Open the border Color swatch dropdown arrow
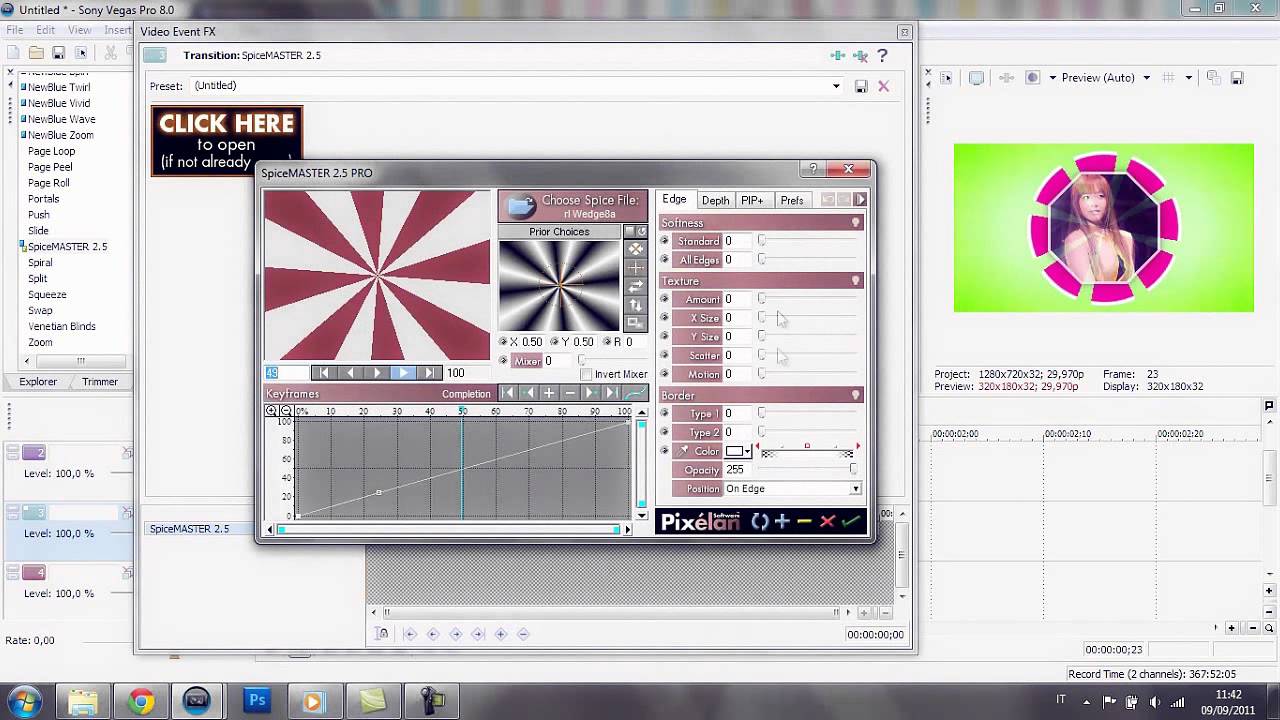 748,452
